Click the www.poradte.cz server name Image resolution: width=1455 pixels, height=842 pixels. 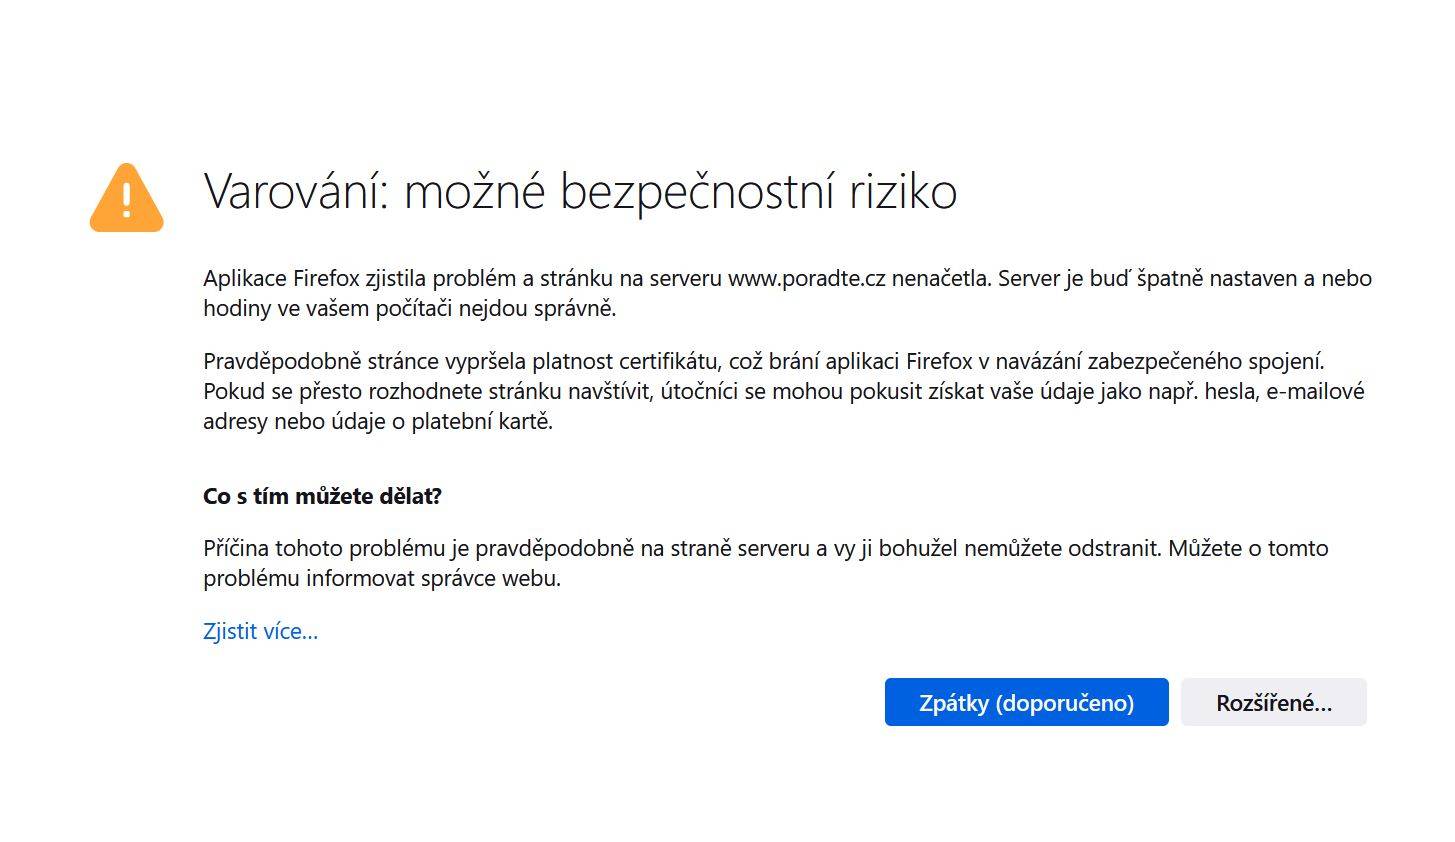[x=806, y=279]
